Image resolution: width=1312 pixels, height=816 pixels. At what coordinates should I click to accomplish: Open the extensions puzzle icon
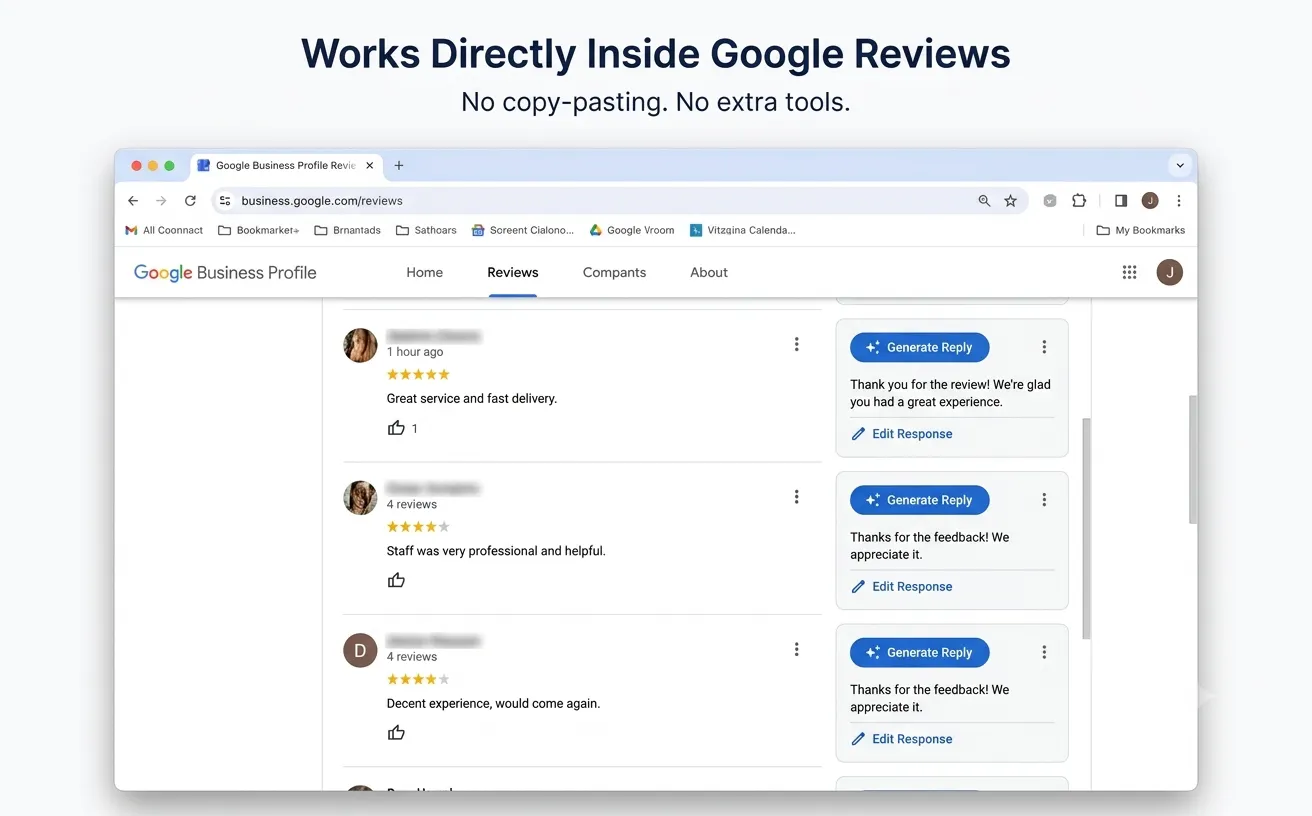pyautogui.click(x=1079, y=201)
